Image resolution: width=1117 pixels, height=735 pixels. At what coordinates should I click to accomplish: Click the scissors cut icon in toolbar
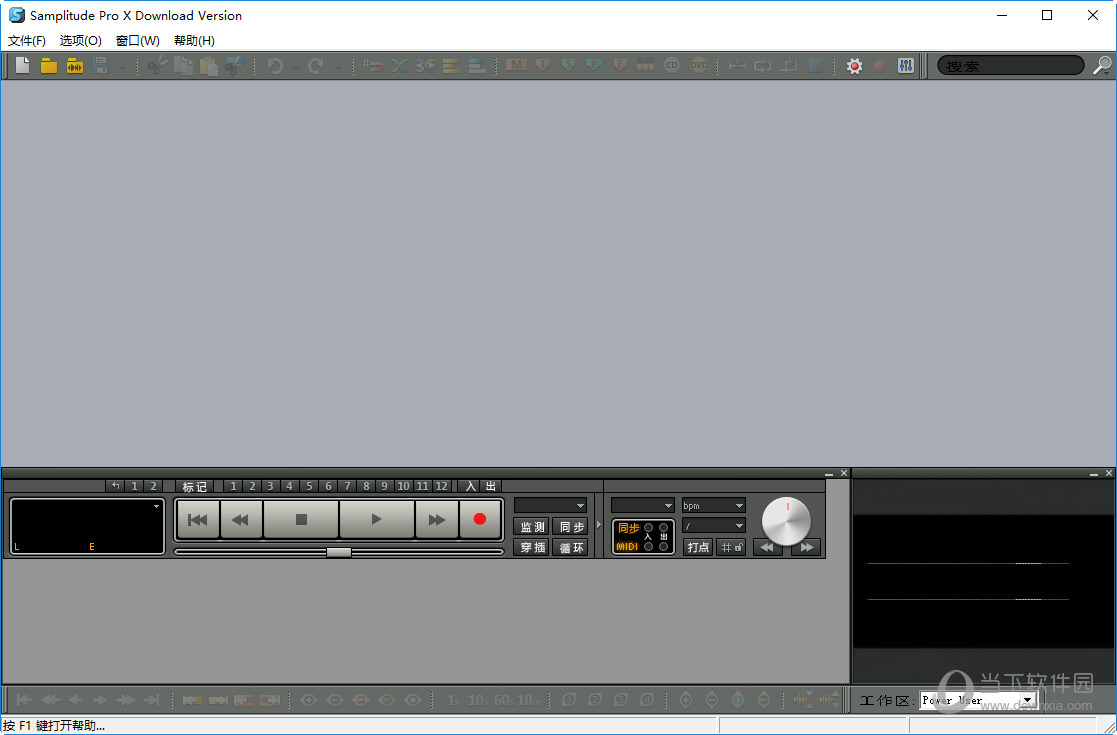pos(156,66)
